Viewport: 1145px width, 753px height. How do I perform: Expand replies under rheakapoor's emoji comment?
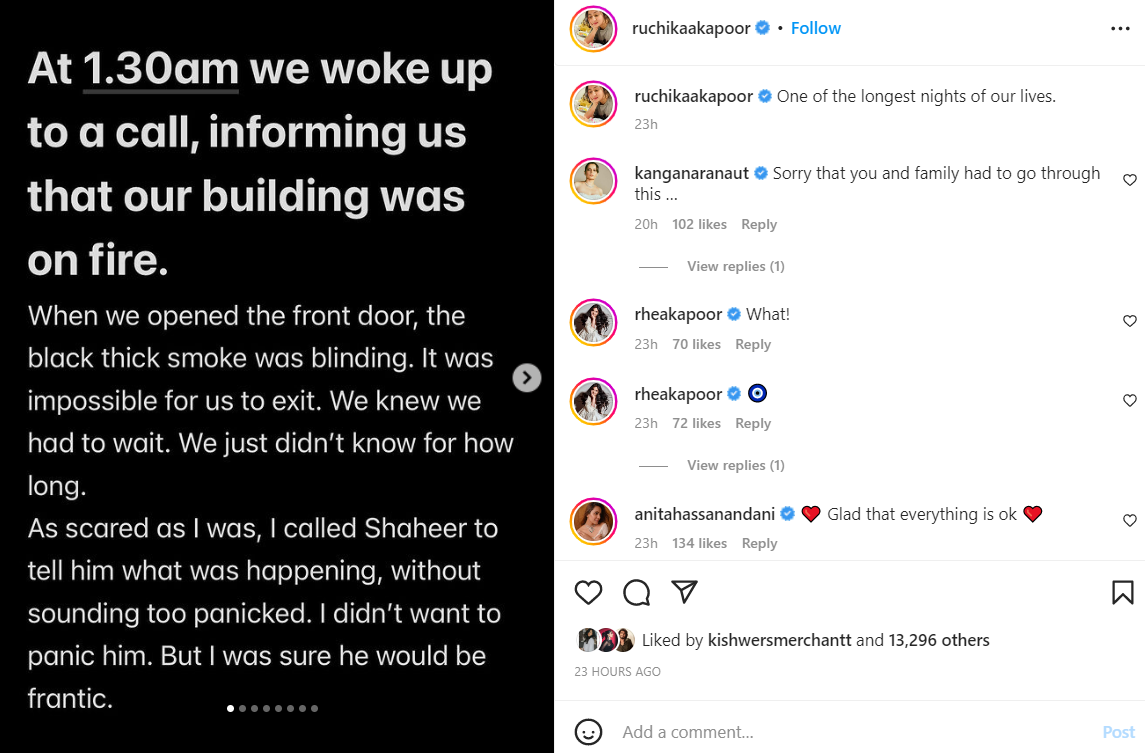(x=735, y=465)
